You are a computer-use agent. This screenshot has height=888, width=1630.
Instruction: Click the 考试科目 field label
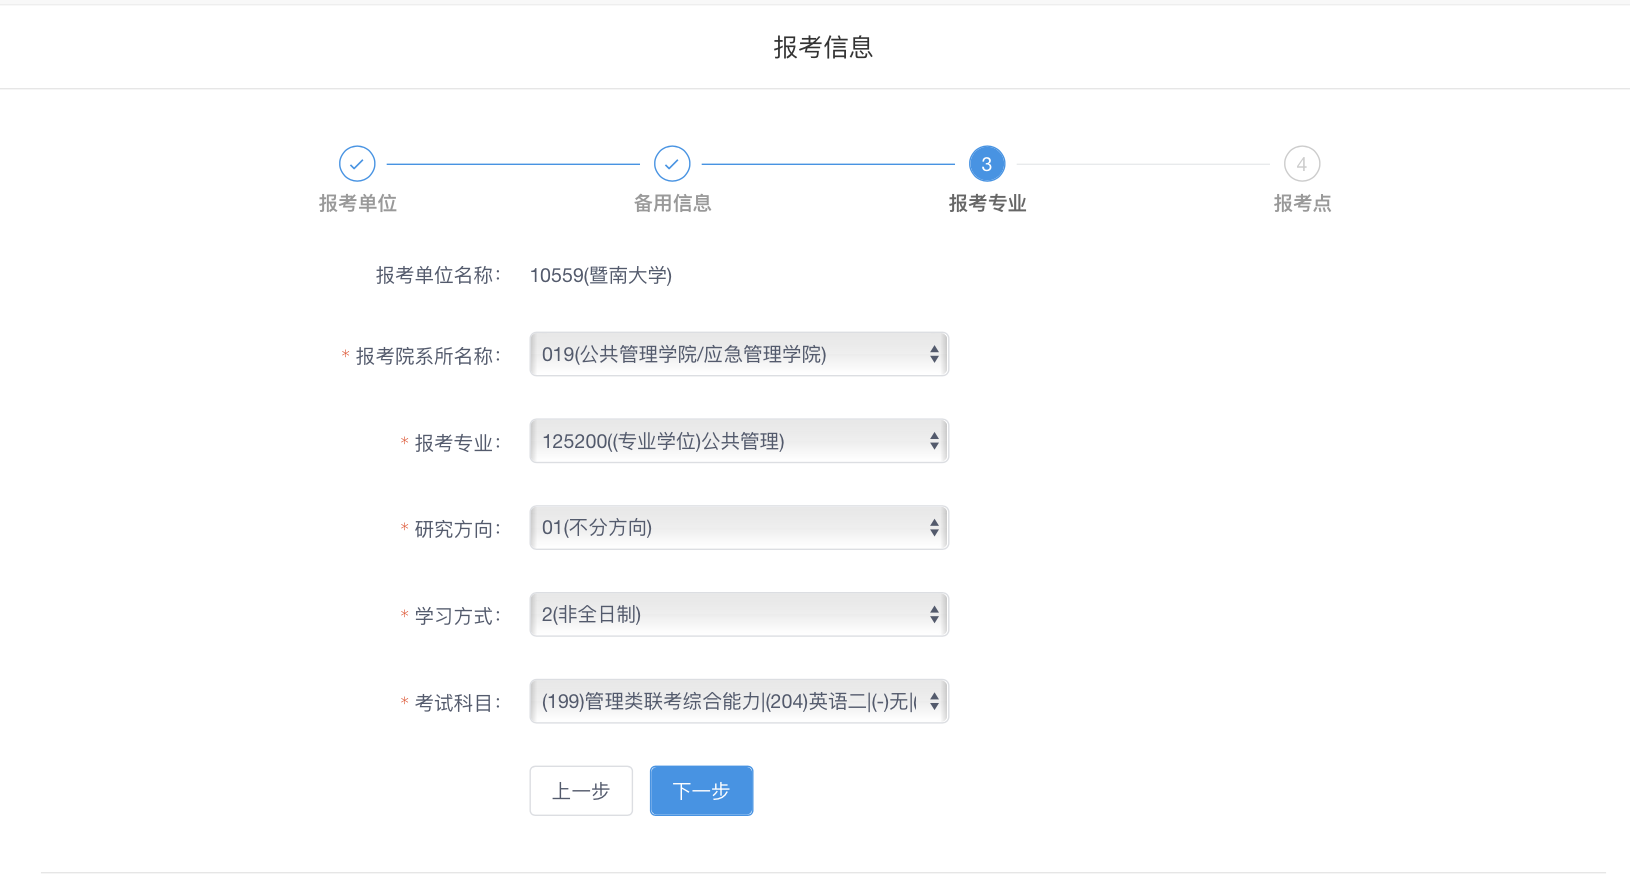457,703
